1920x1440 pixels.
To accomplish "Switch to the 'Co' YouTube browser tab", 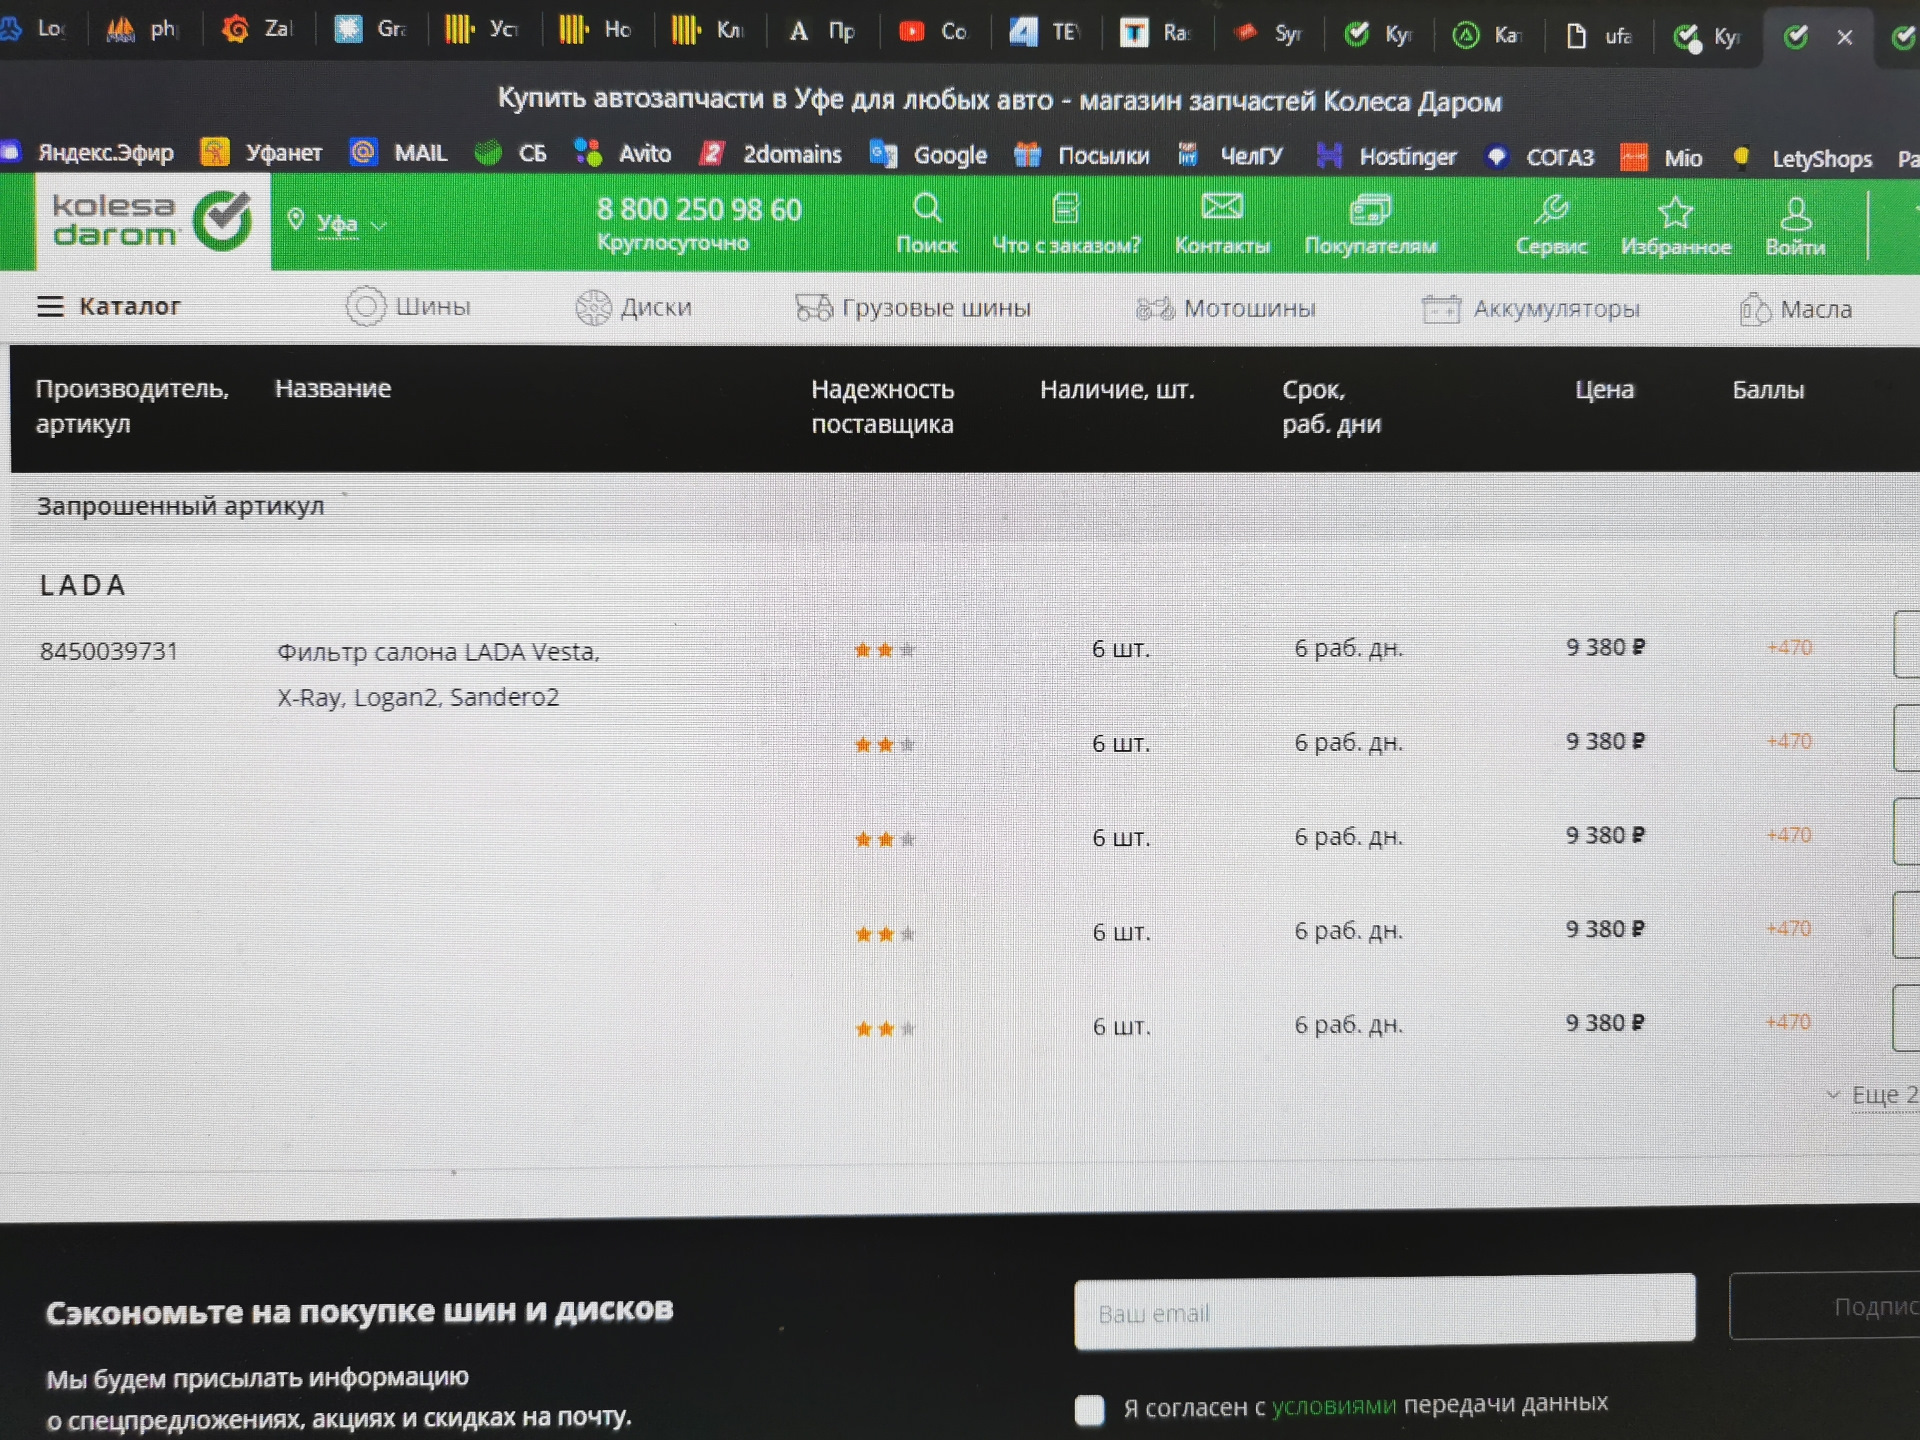I will pos(932,32).
